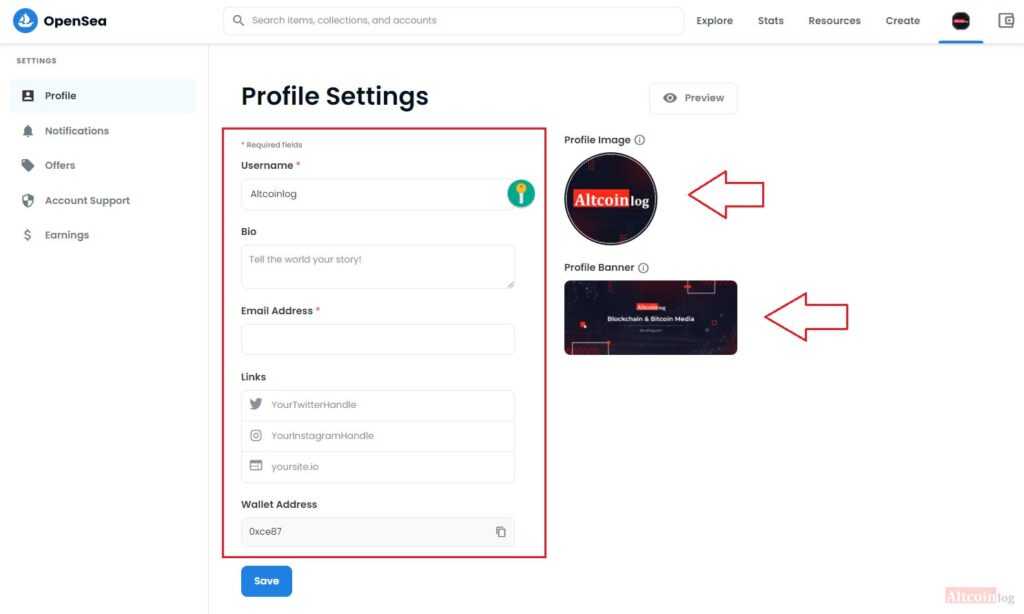The height and width of the screenshot is (614, 1024).
Task: Click the Profile Banner info icon
Action: pyautogui.click(x=643, y=268)
